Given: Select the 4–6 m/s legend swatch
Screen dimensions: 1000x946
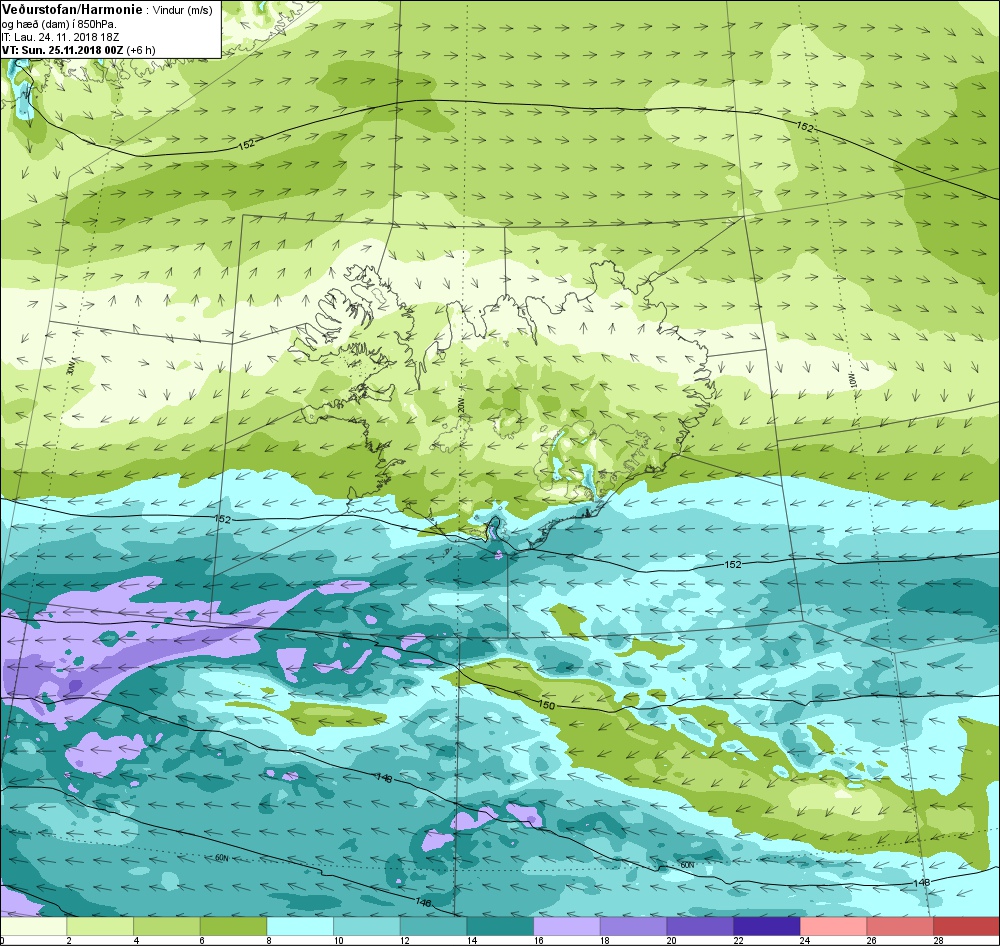Looking at the screenshot, I should 166,926.
